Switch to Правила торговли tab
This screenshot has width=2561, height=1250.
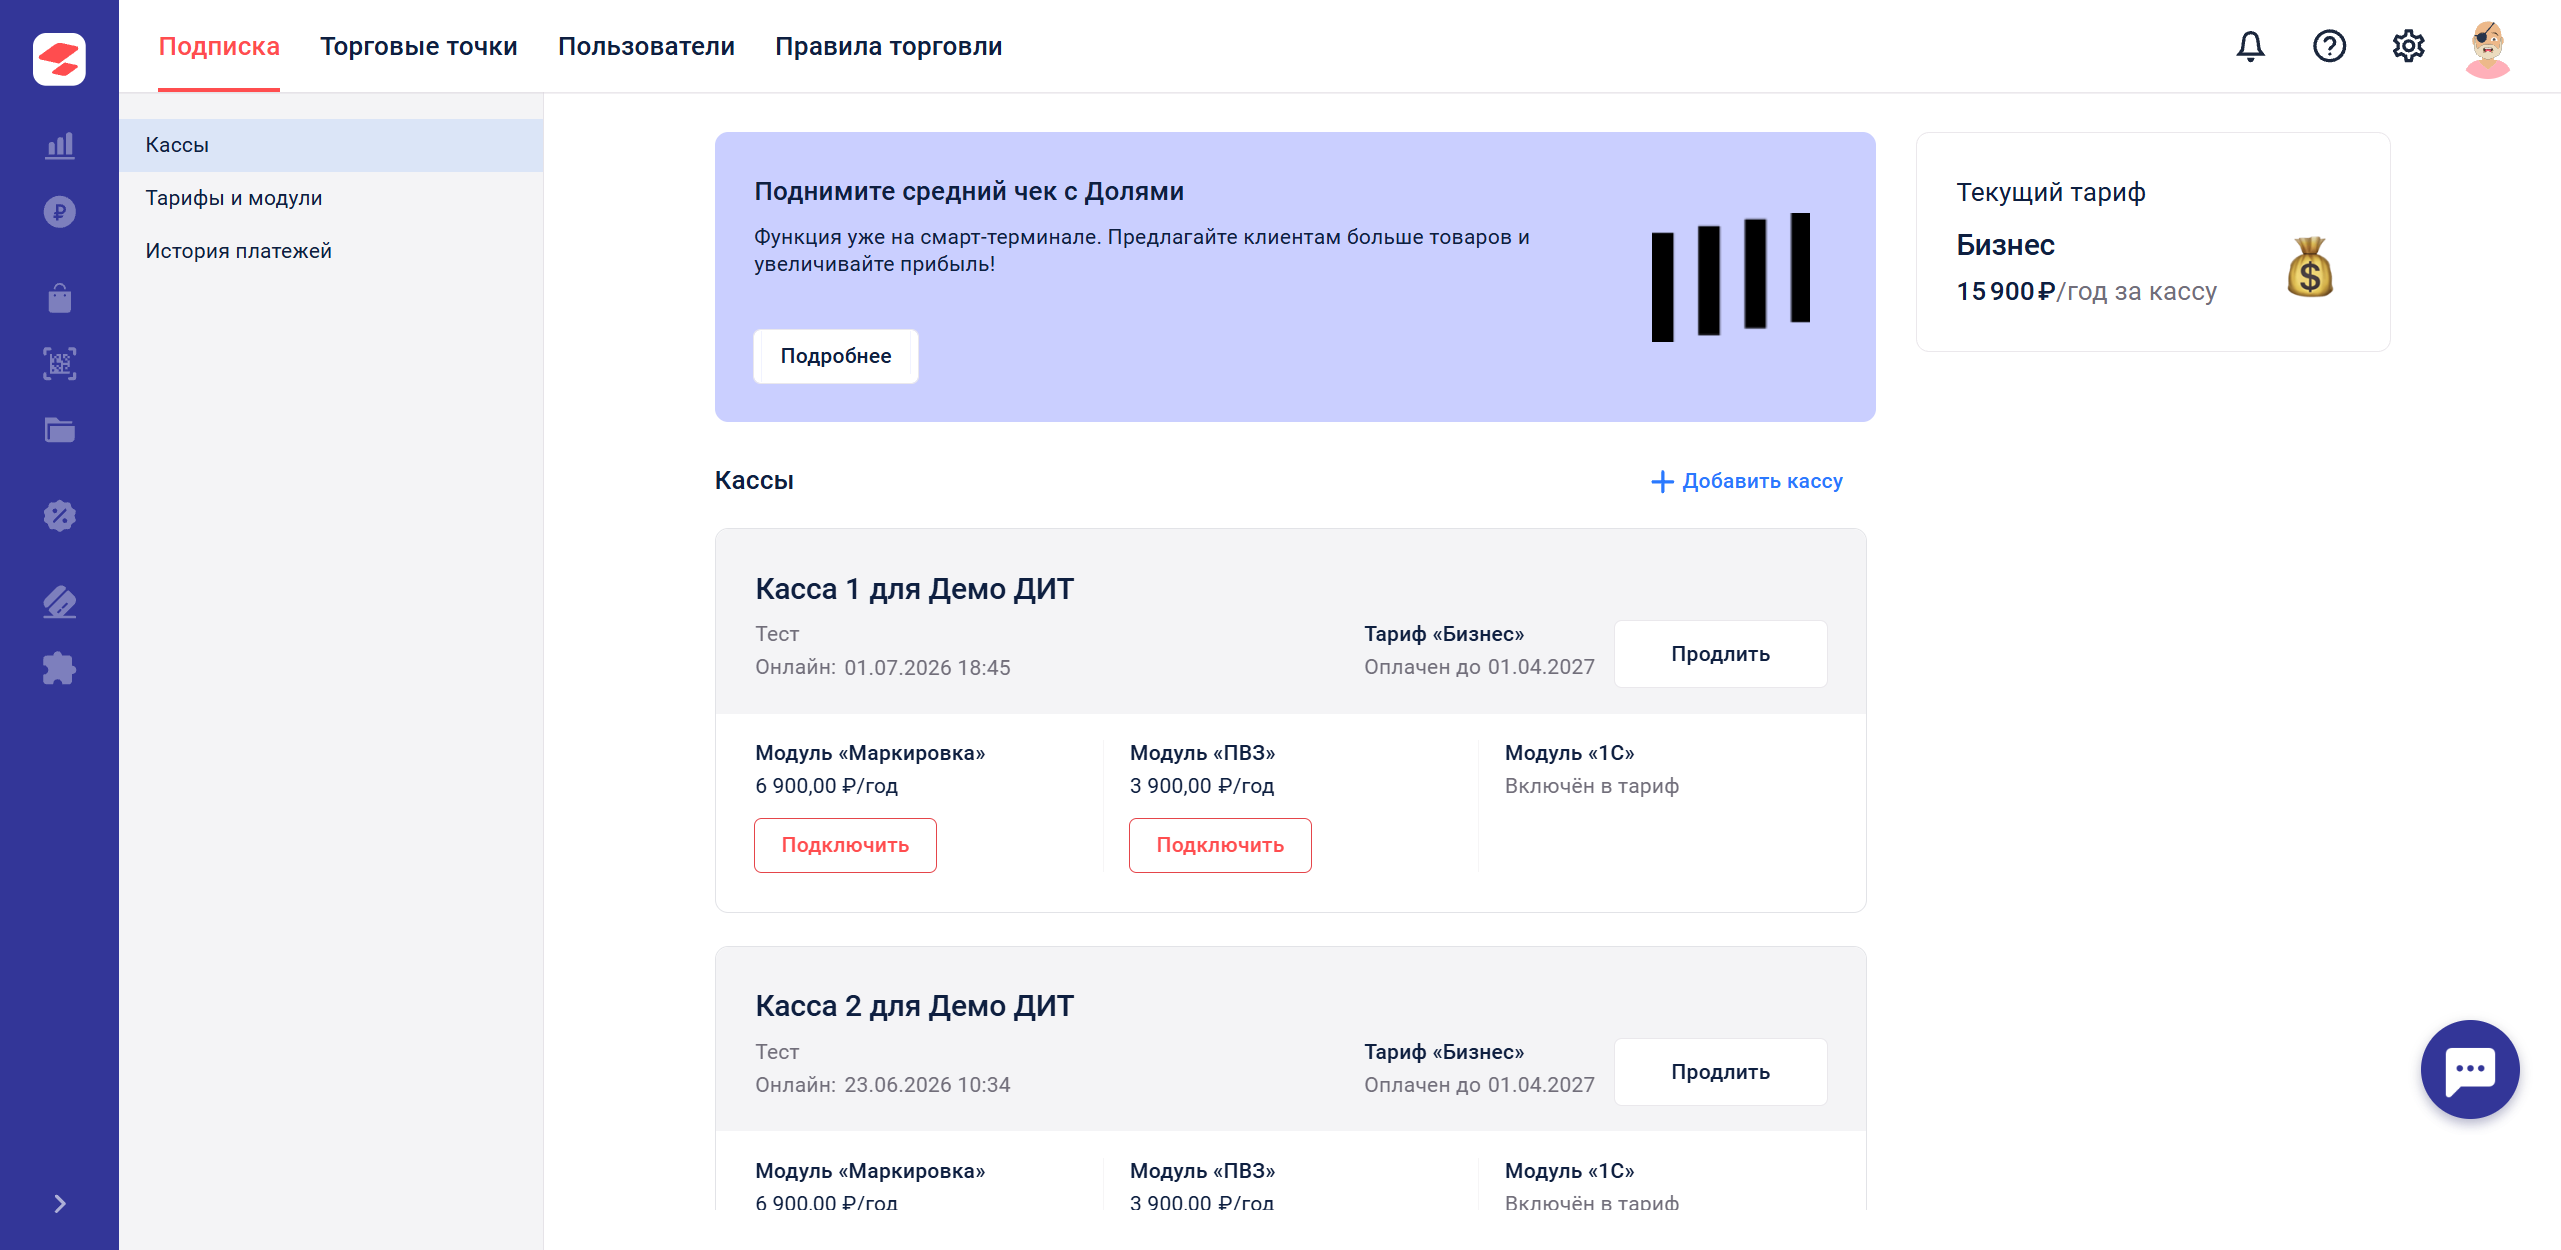coord(888,46)
